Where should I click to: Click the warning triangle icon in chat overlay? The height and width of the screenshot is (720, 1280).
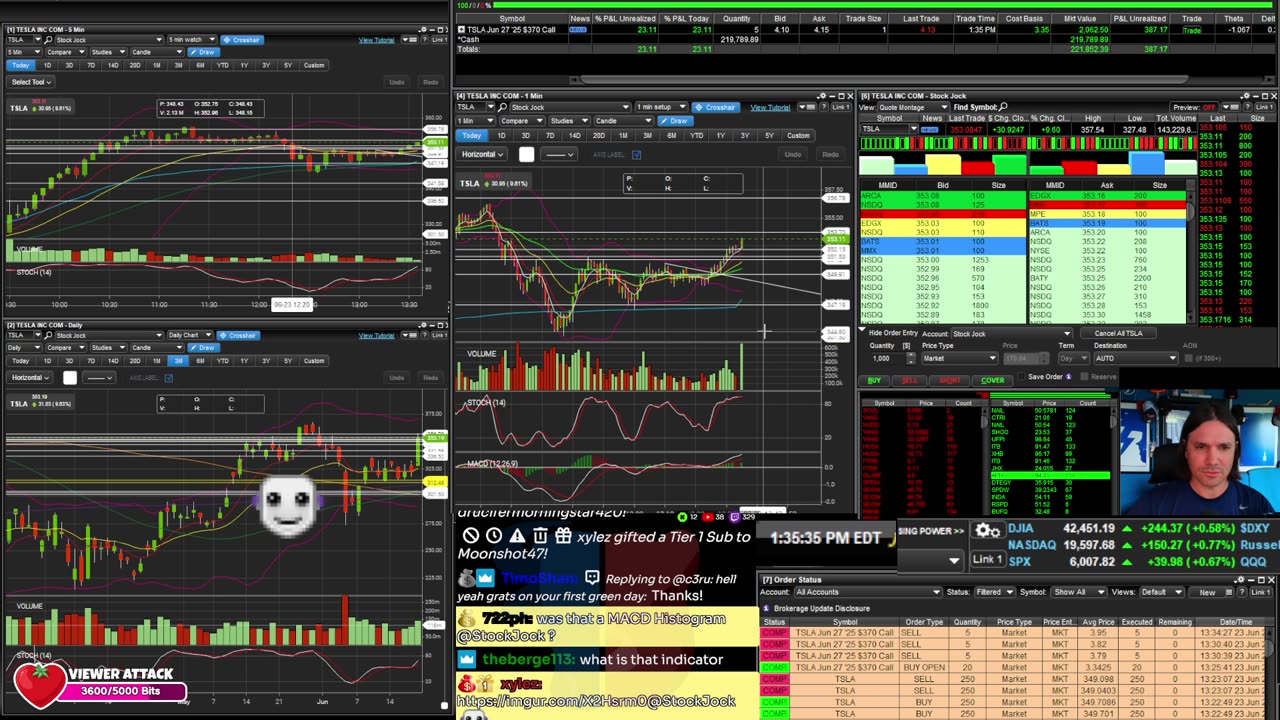pos(517,537)
